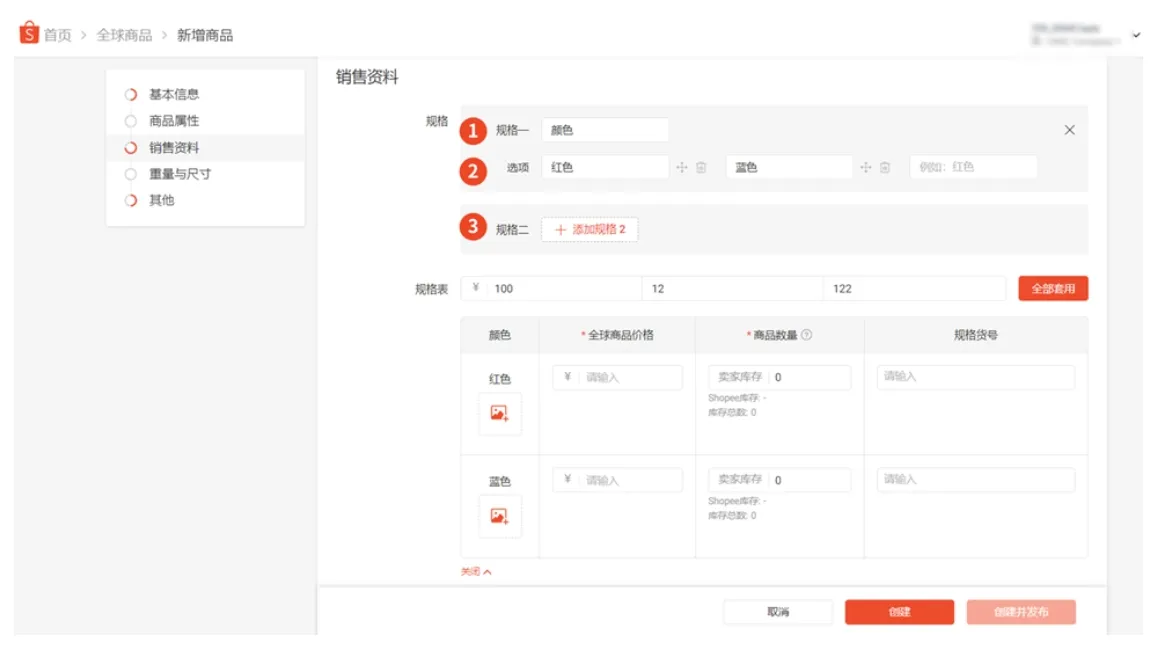
Task: Click the trash icon to delete 蓝色 option
Action: pyautogui.click(x=885, y=166)
